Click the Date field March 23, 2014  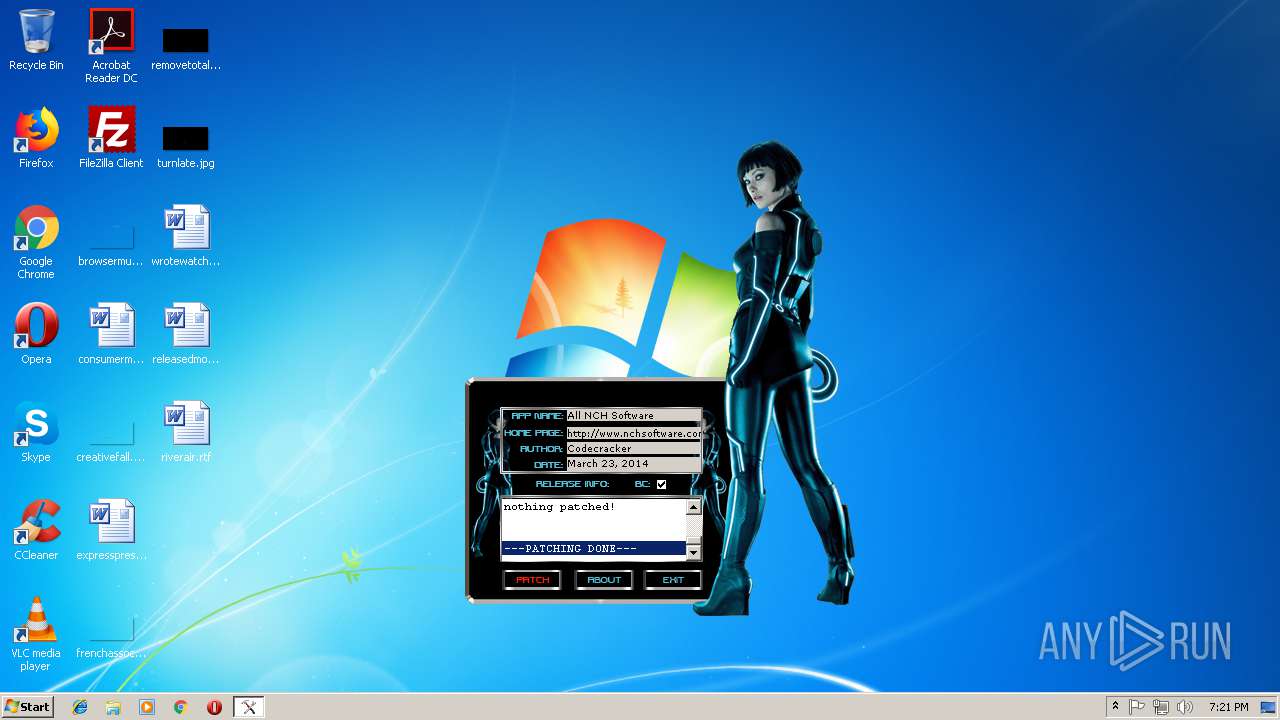click(634, 464)
